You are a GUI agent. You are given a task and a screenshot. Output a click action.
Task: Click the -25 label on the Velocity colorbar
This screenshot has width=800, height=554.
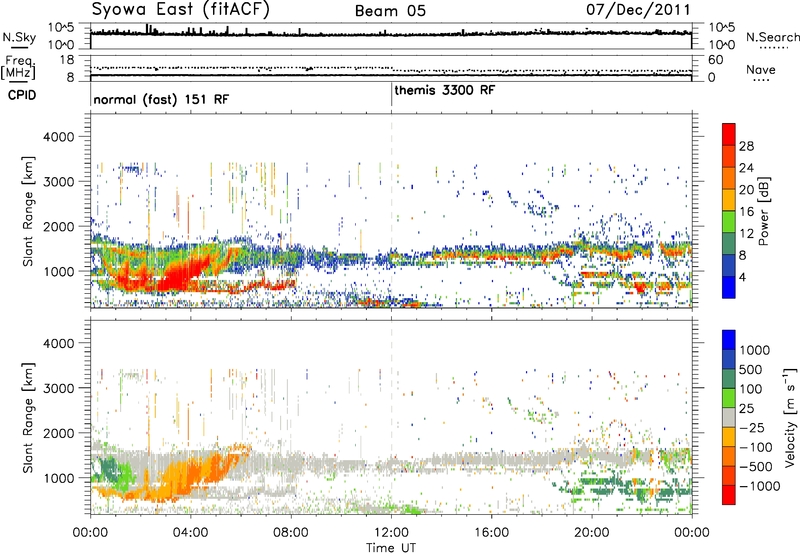pos(754,427)
